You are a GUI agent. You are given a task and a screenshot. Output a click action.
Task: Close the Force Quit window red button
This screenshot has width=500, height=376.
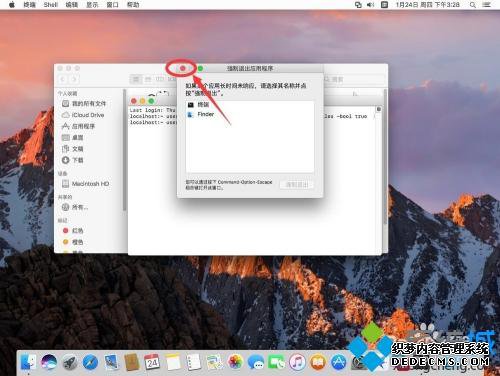183,68
